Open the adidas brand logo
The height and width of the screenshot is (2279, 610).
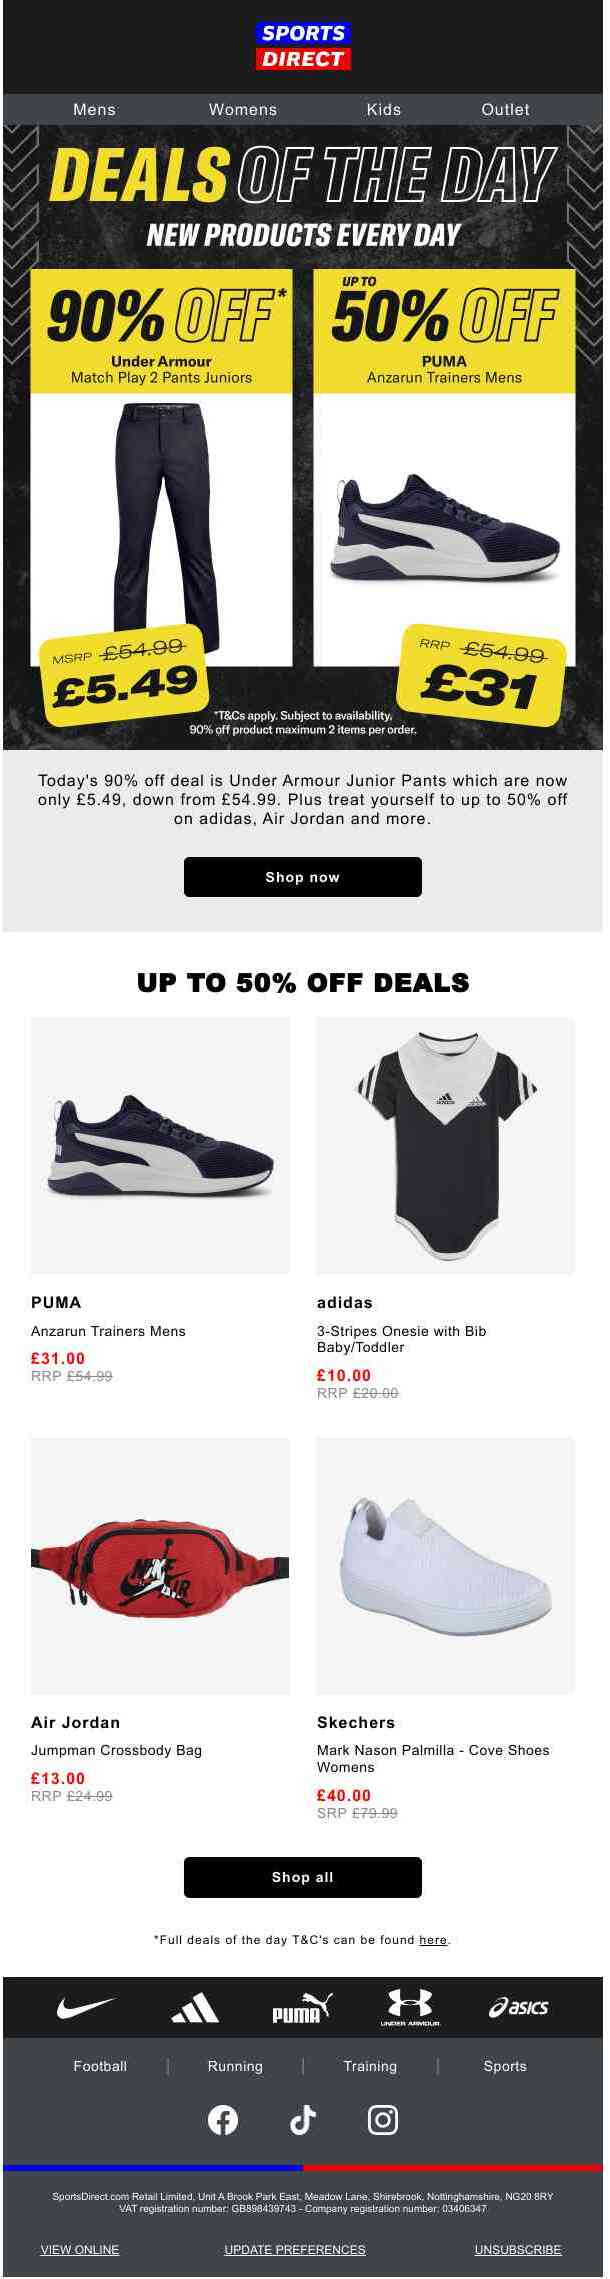(194, 2007)
